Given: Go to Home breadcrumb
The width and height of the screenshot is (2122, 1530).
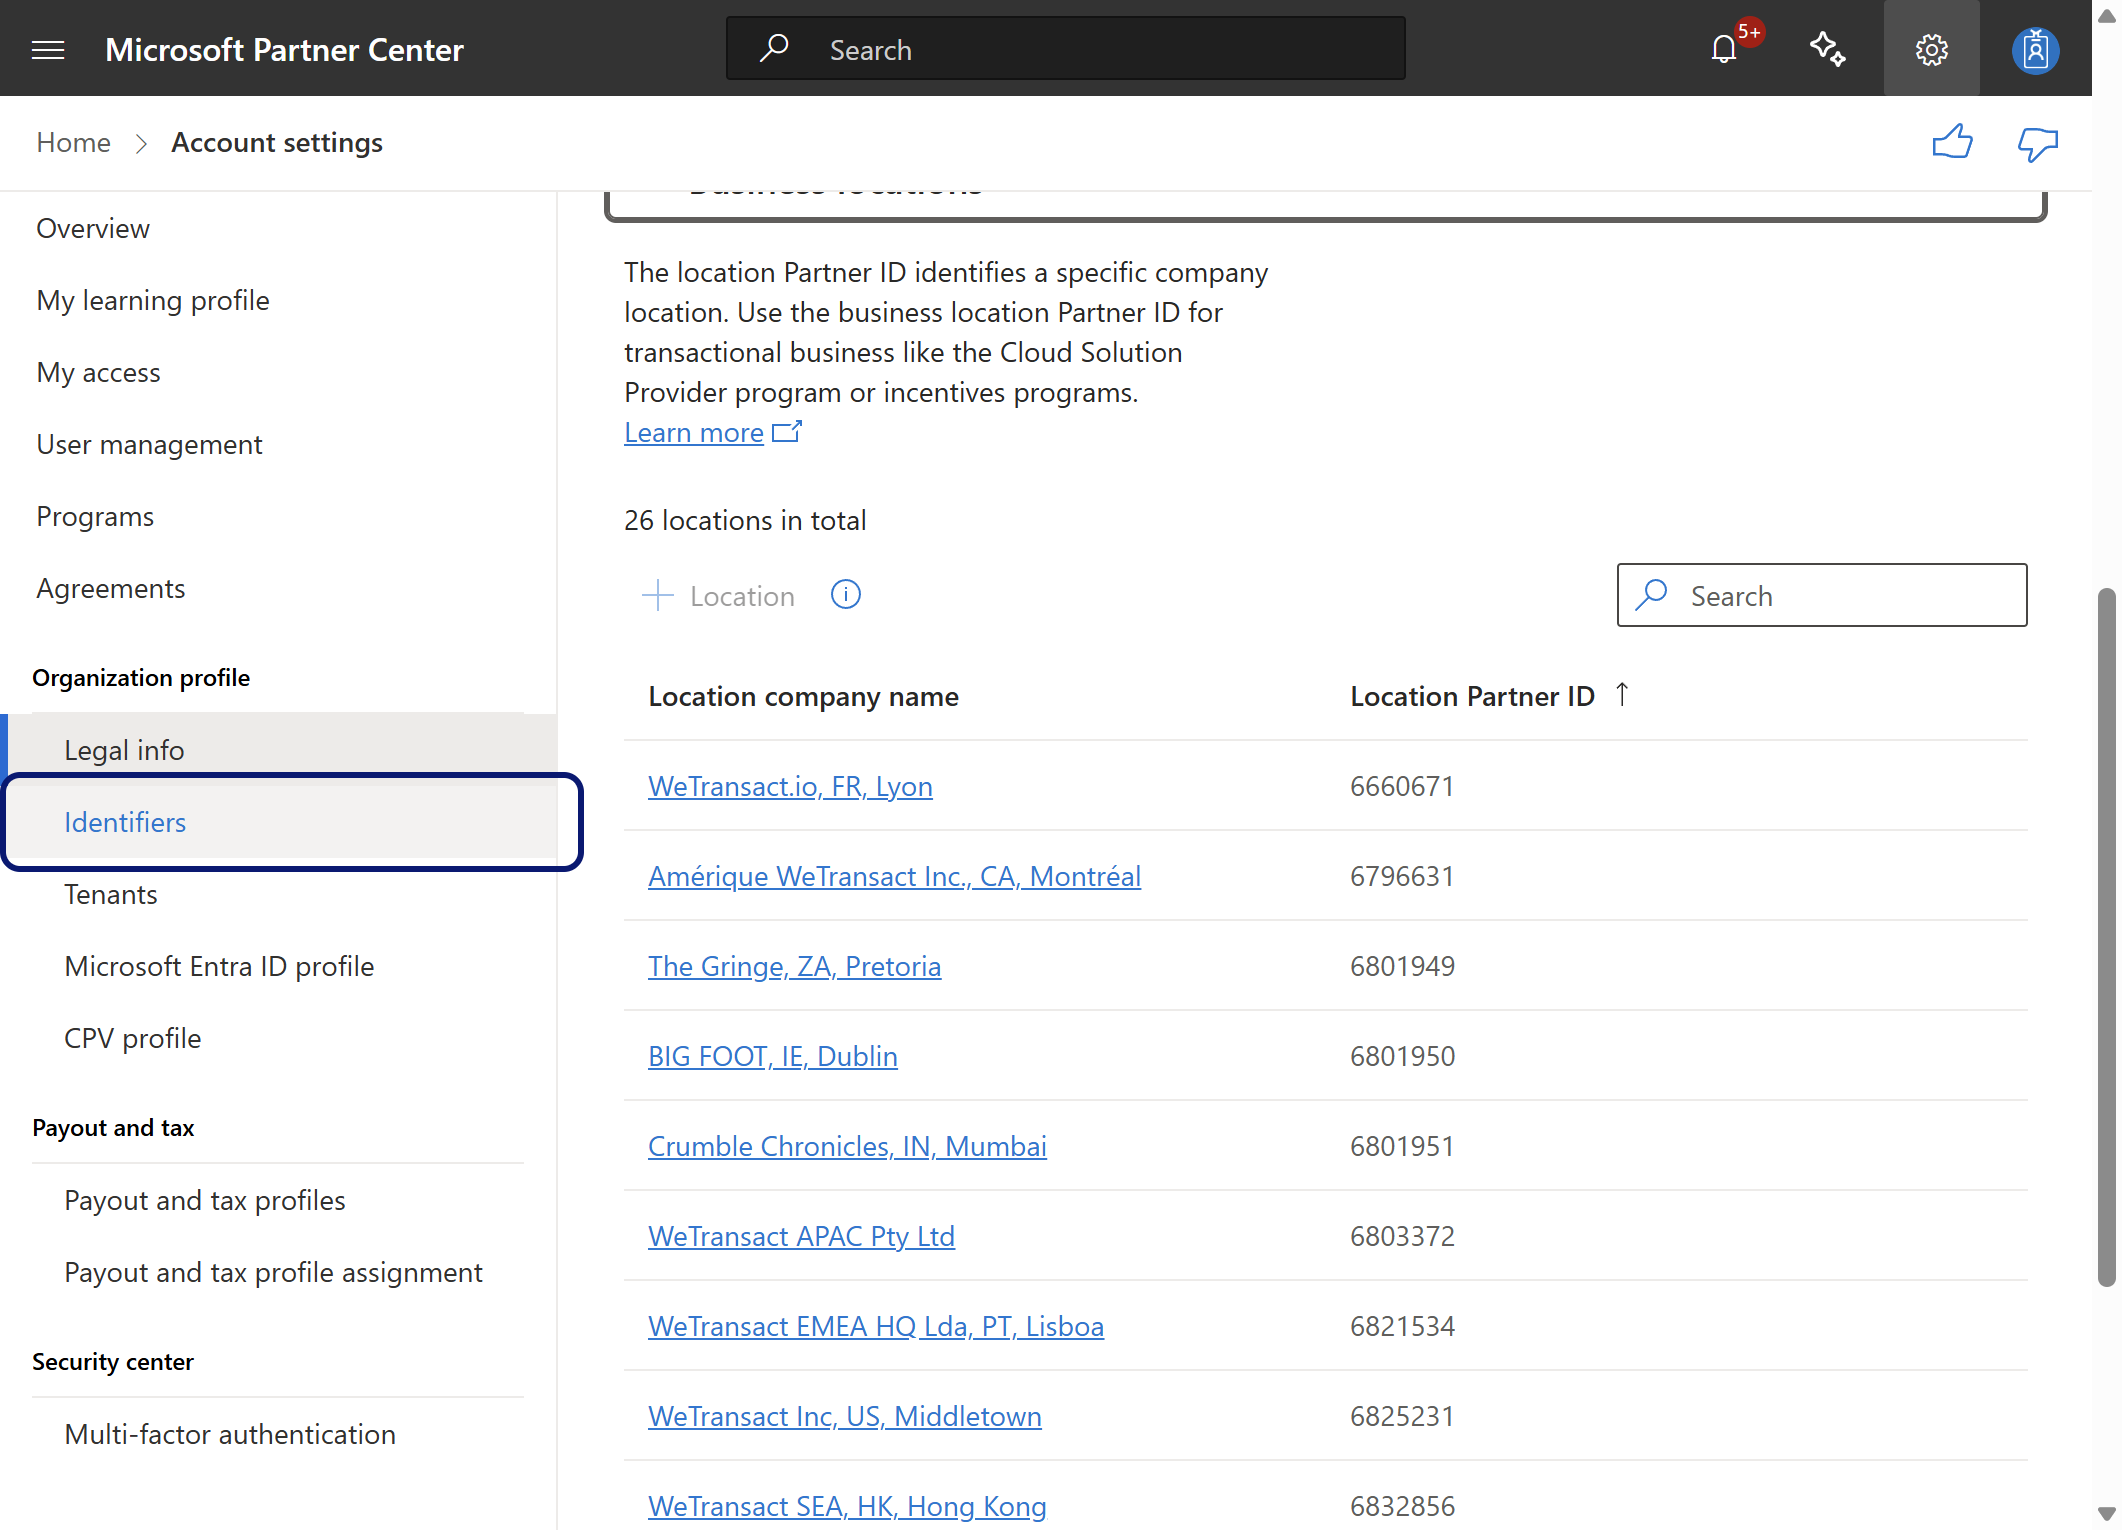Looking at the screenshot, I should pos(73,143).
